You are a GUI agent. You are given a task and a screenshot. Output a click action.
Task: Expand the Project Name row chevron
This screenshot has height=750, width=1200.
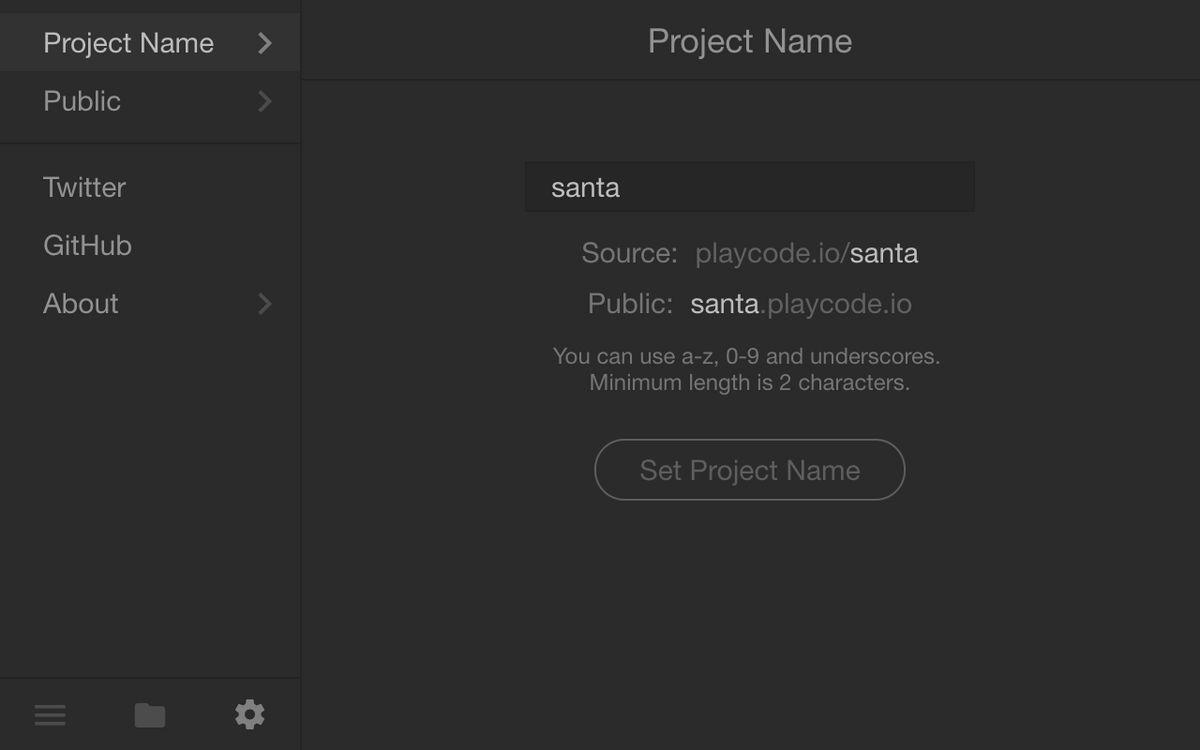point(265,43)
